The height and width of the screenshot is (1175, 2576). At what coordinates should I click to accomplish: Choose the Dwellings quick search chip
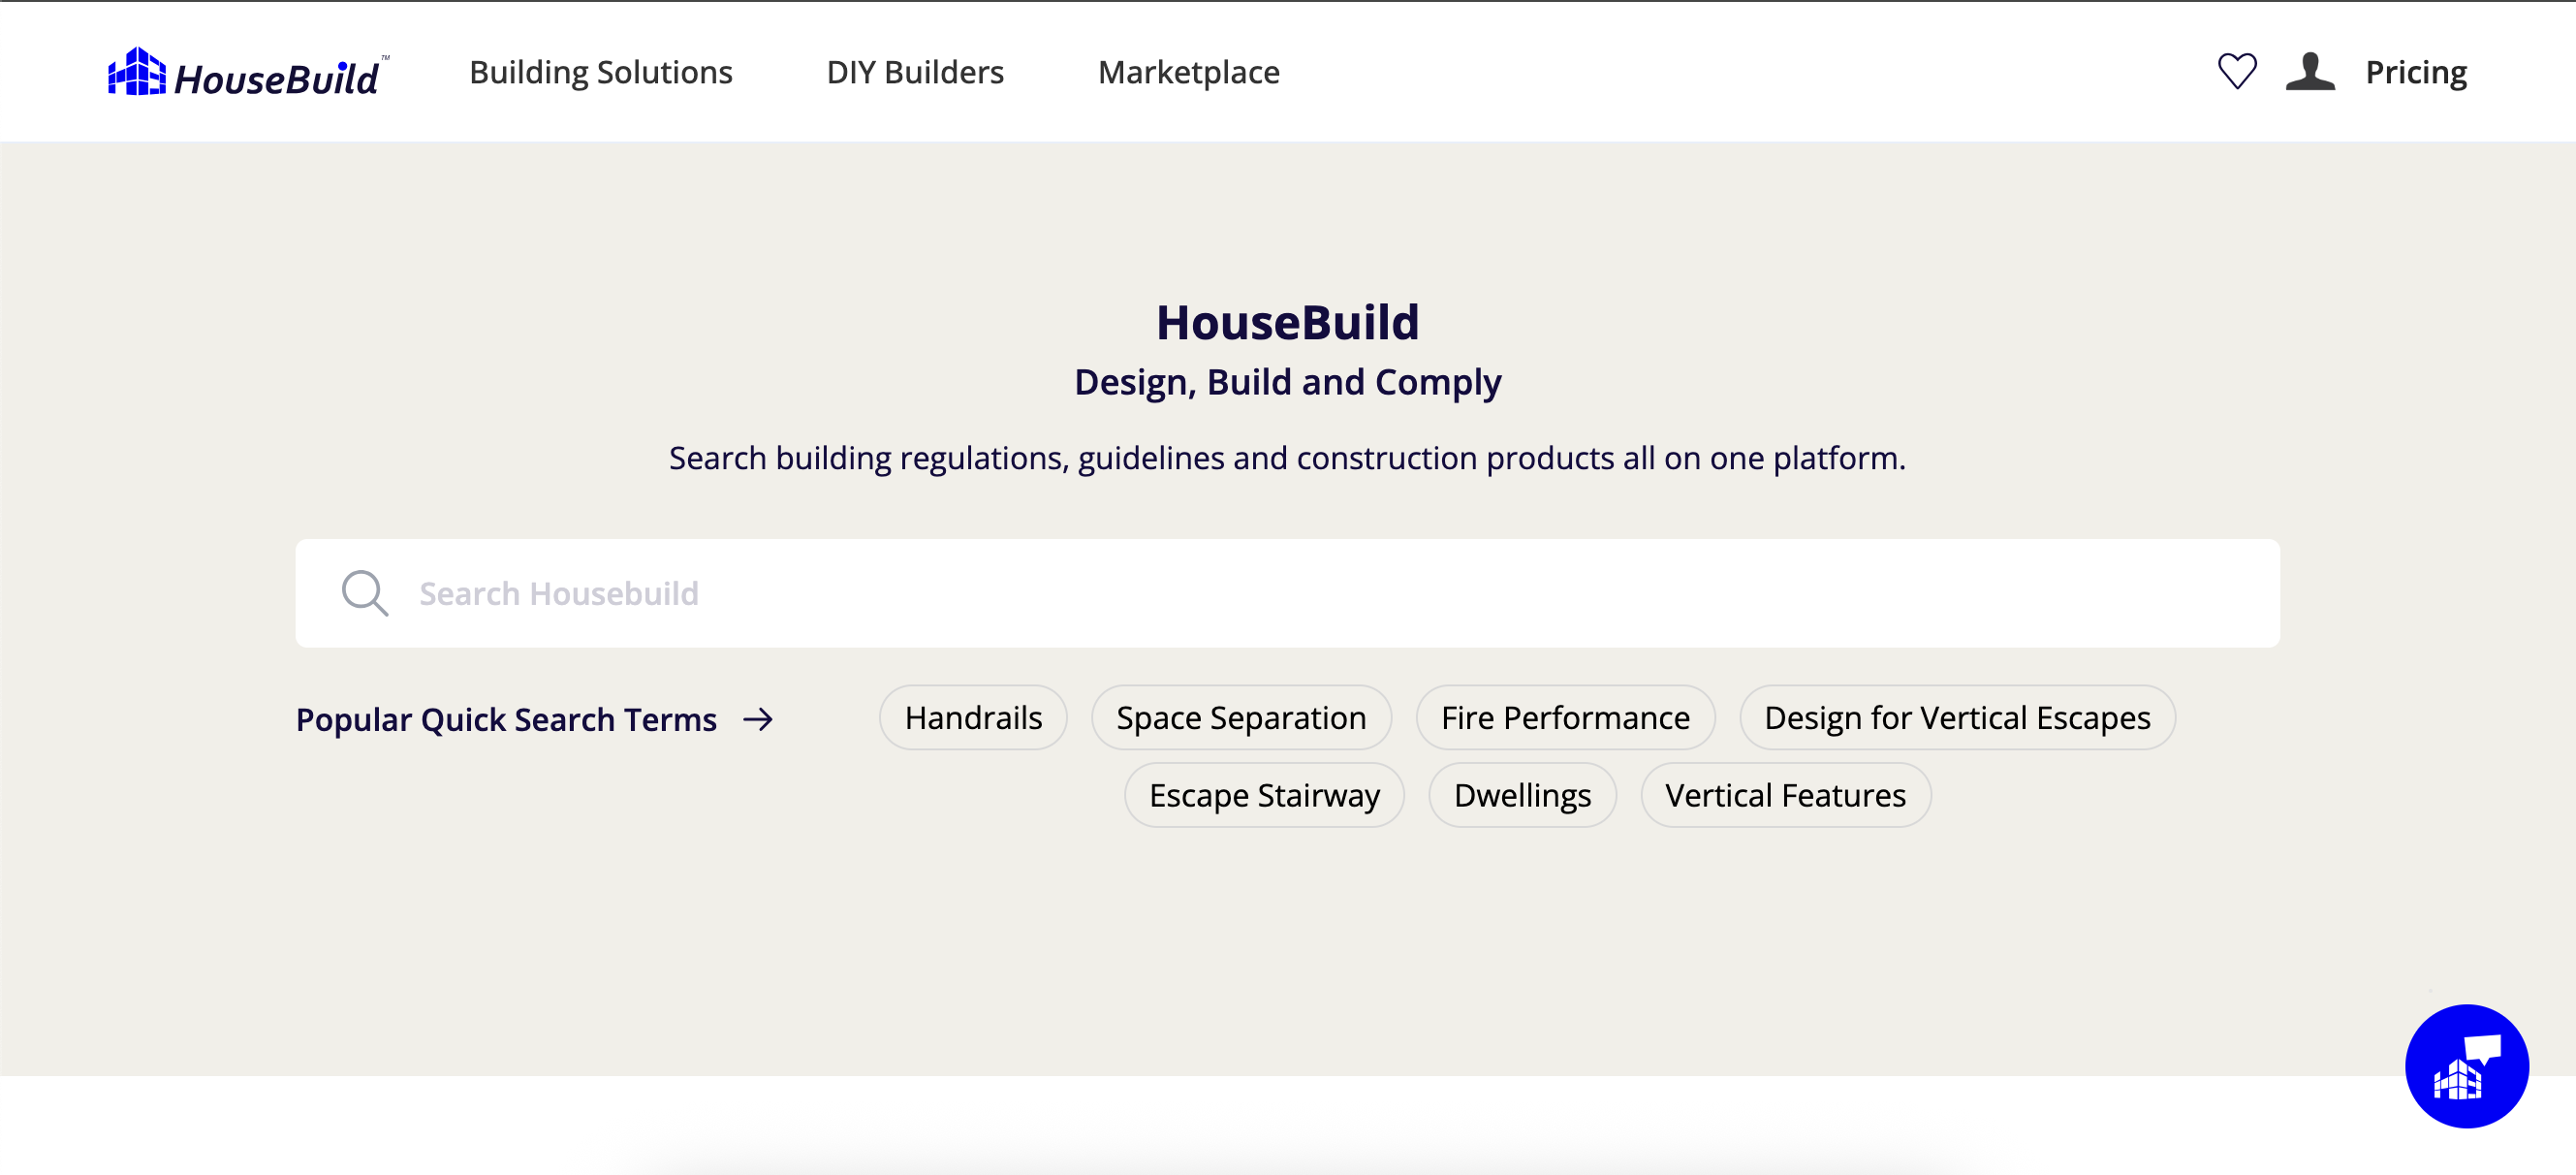(x=1521, y=795)
